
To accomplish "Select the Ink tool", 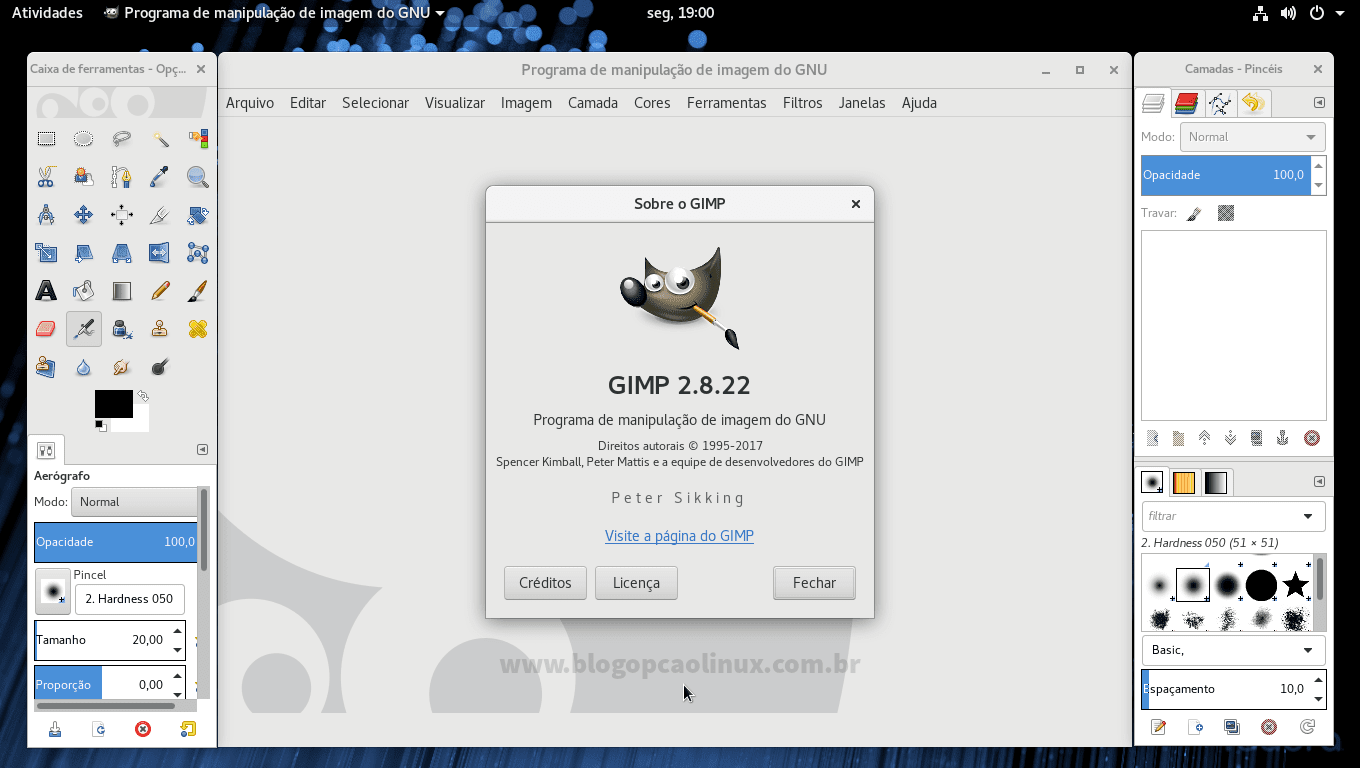I will click(122, 329).
